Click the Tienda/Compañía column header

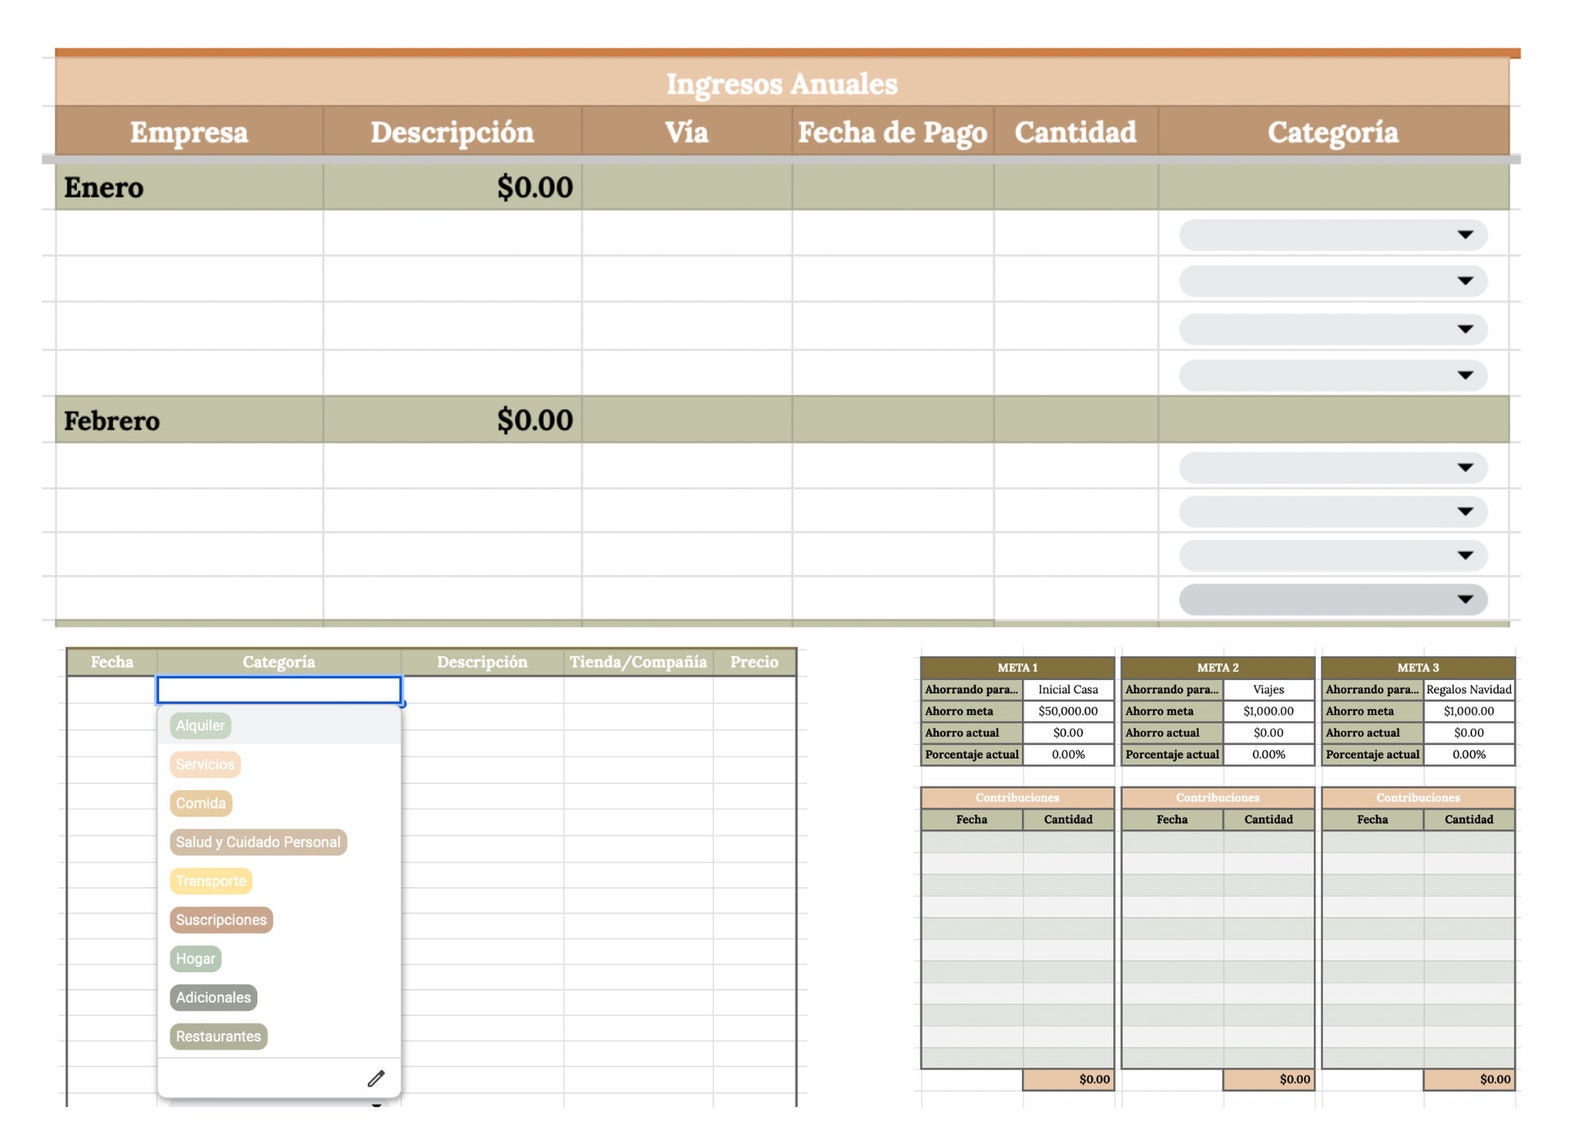[638, 662]
